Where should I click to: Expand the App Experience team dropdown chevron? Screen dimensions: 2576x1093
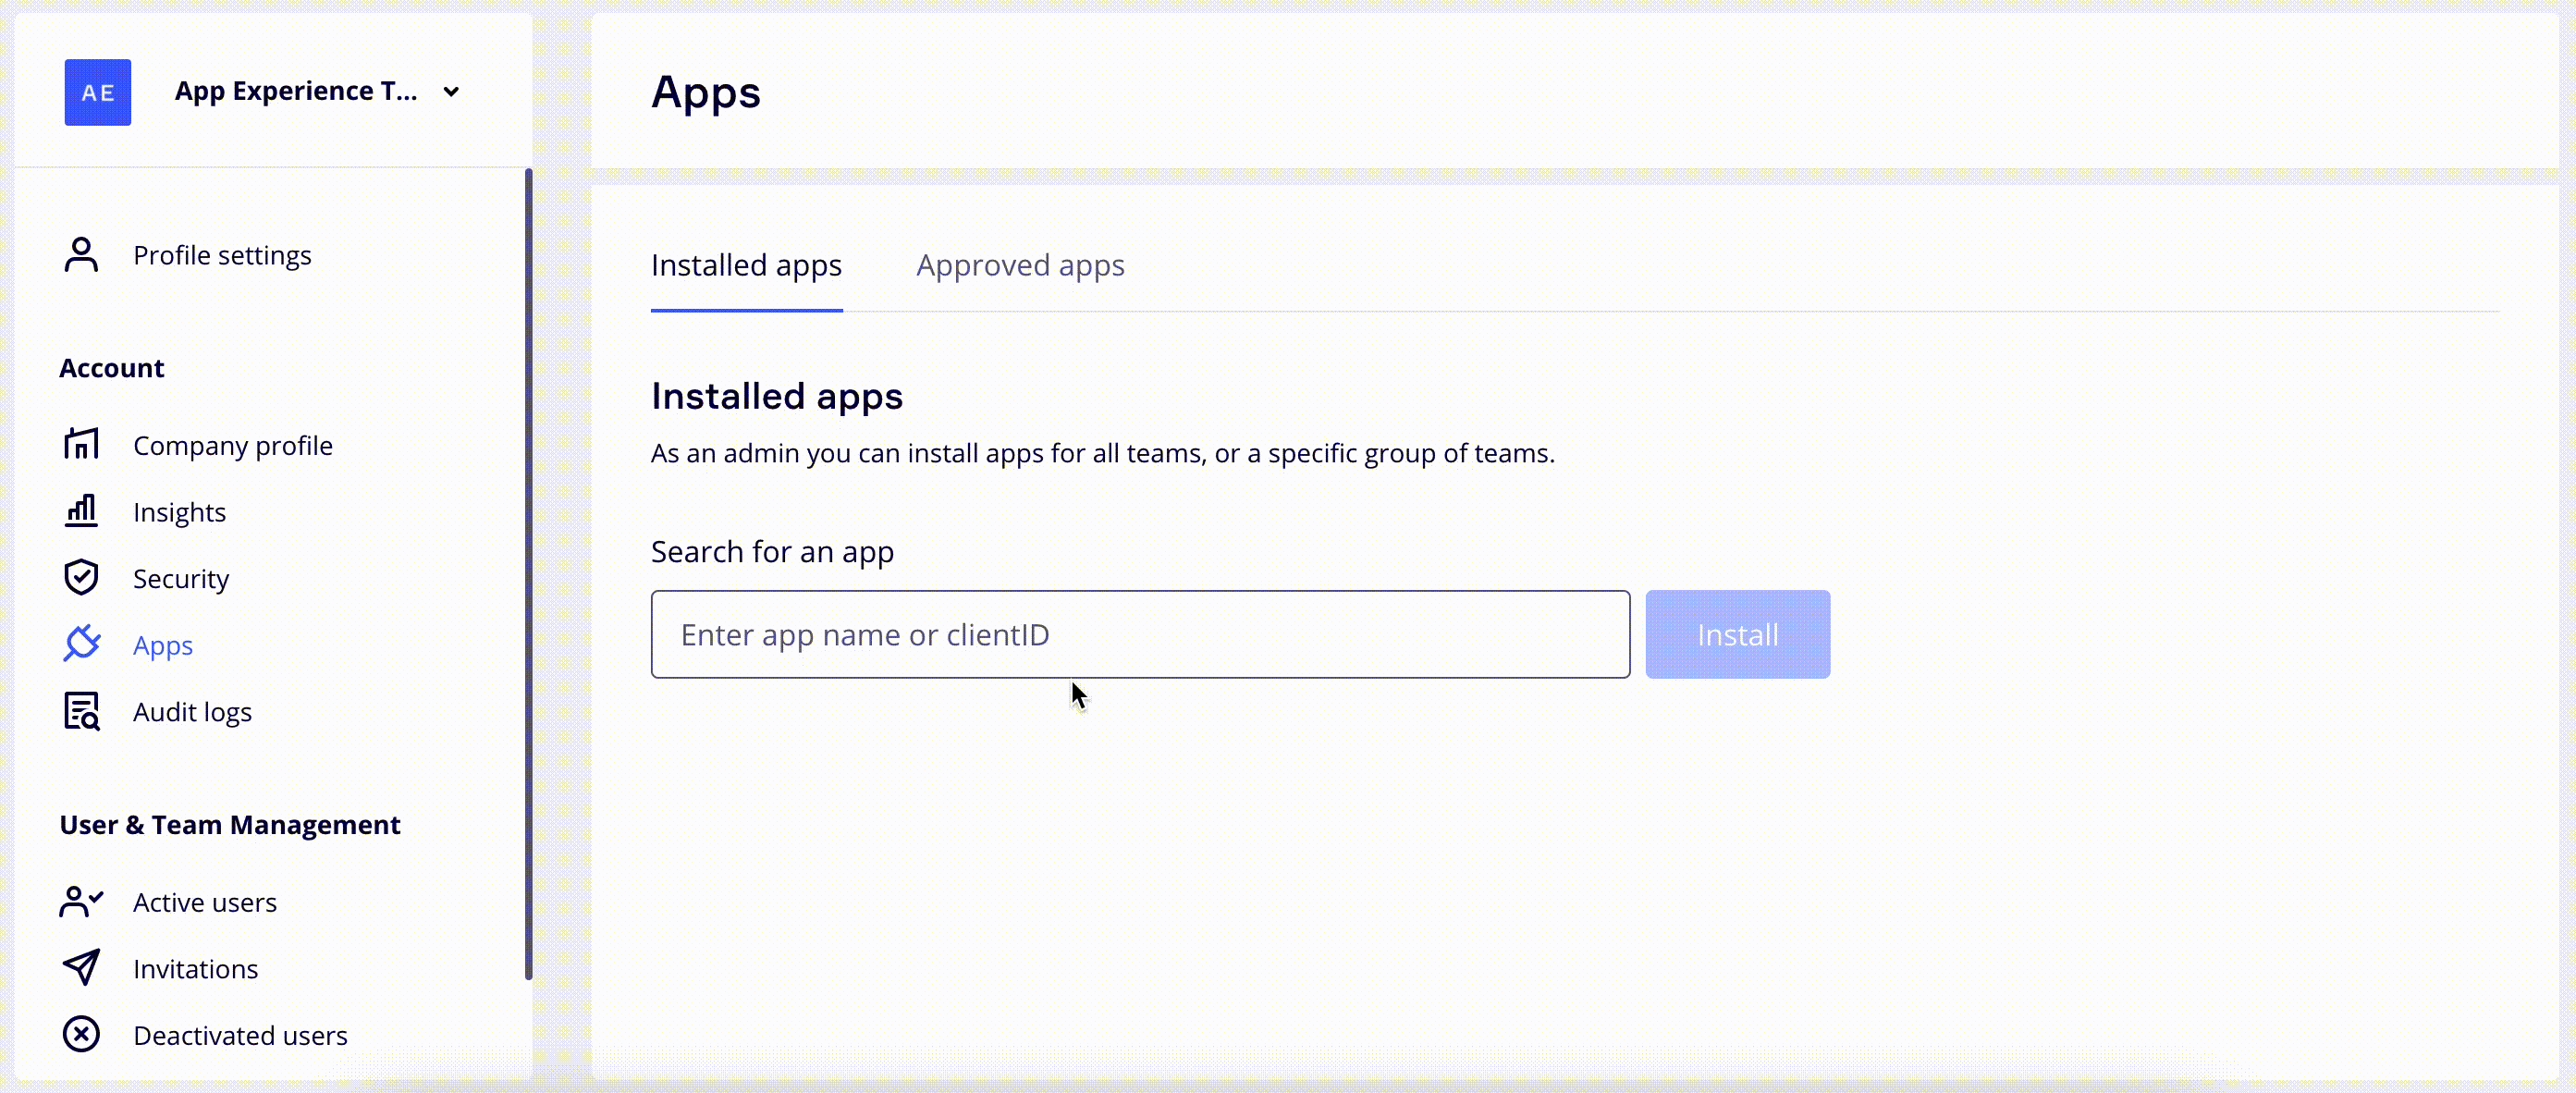click(451, 92)
